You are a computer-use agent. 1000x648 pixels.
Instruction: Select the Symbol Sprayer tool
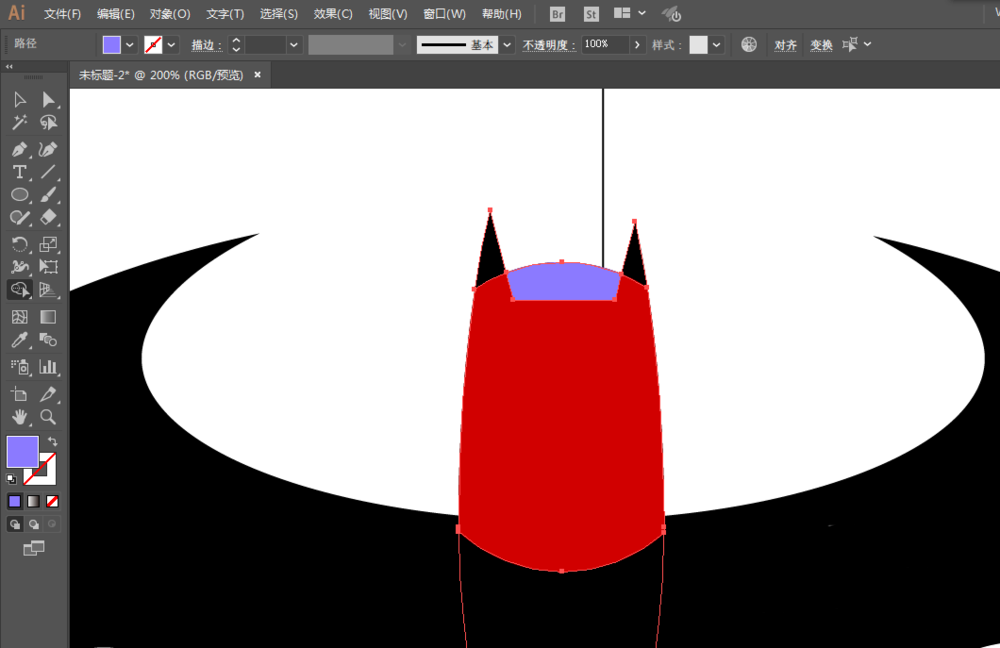(20, 367)
